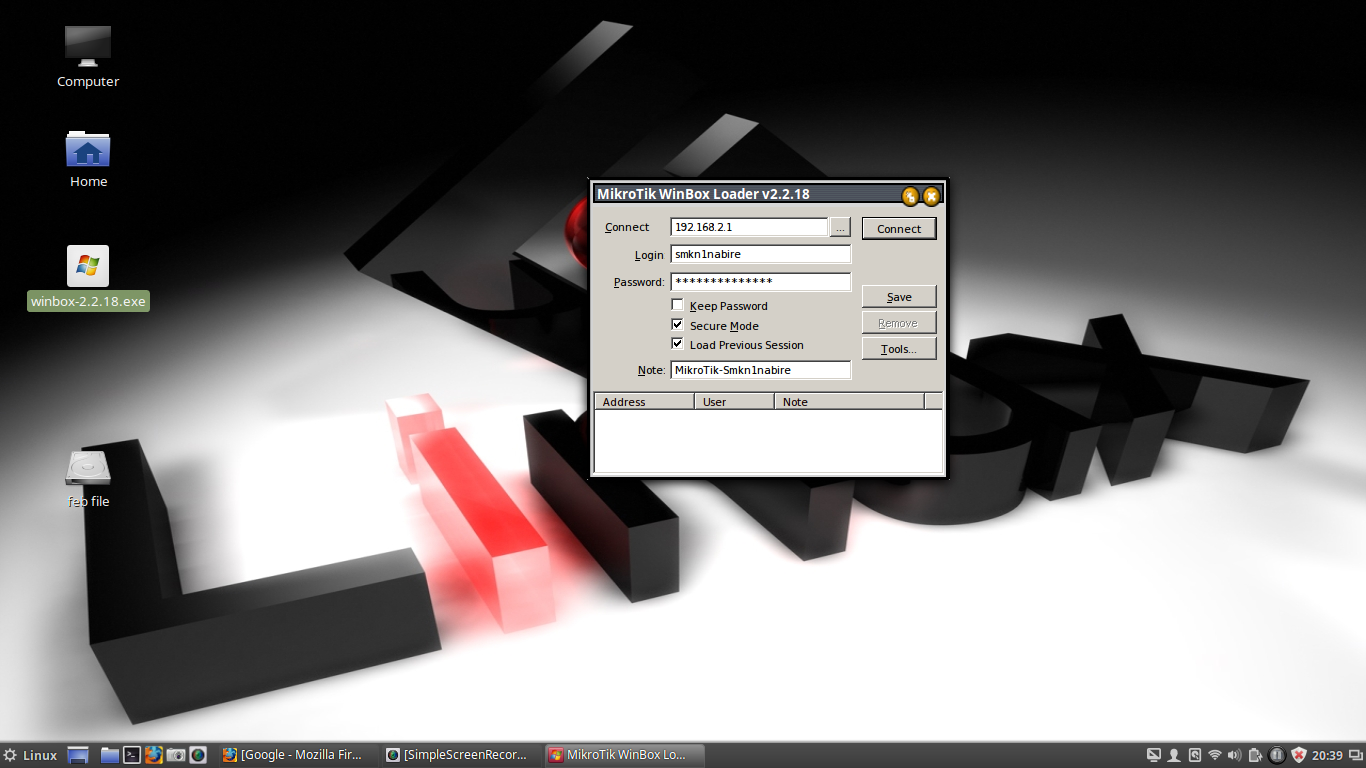Open the Home folder icon
Image resolution: width=1366 pixels, height=768 pixels.
click(x=88, y=159)
